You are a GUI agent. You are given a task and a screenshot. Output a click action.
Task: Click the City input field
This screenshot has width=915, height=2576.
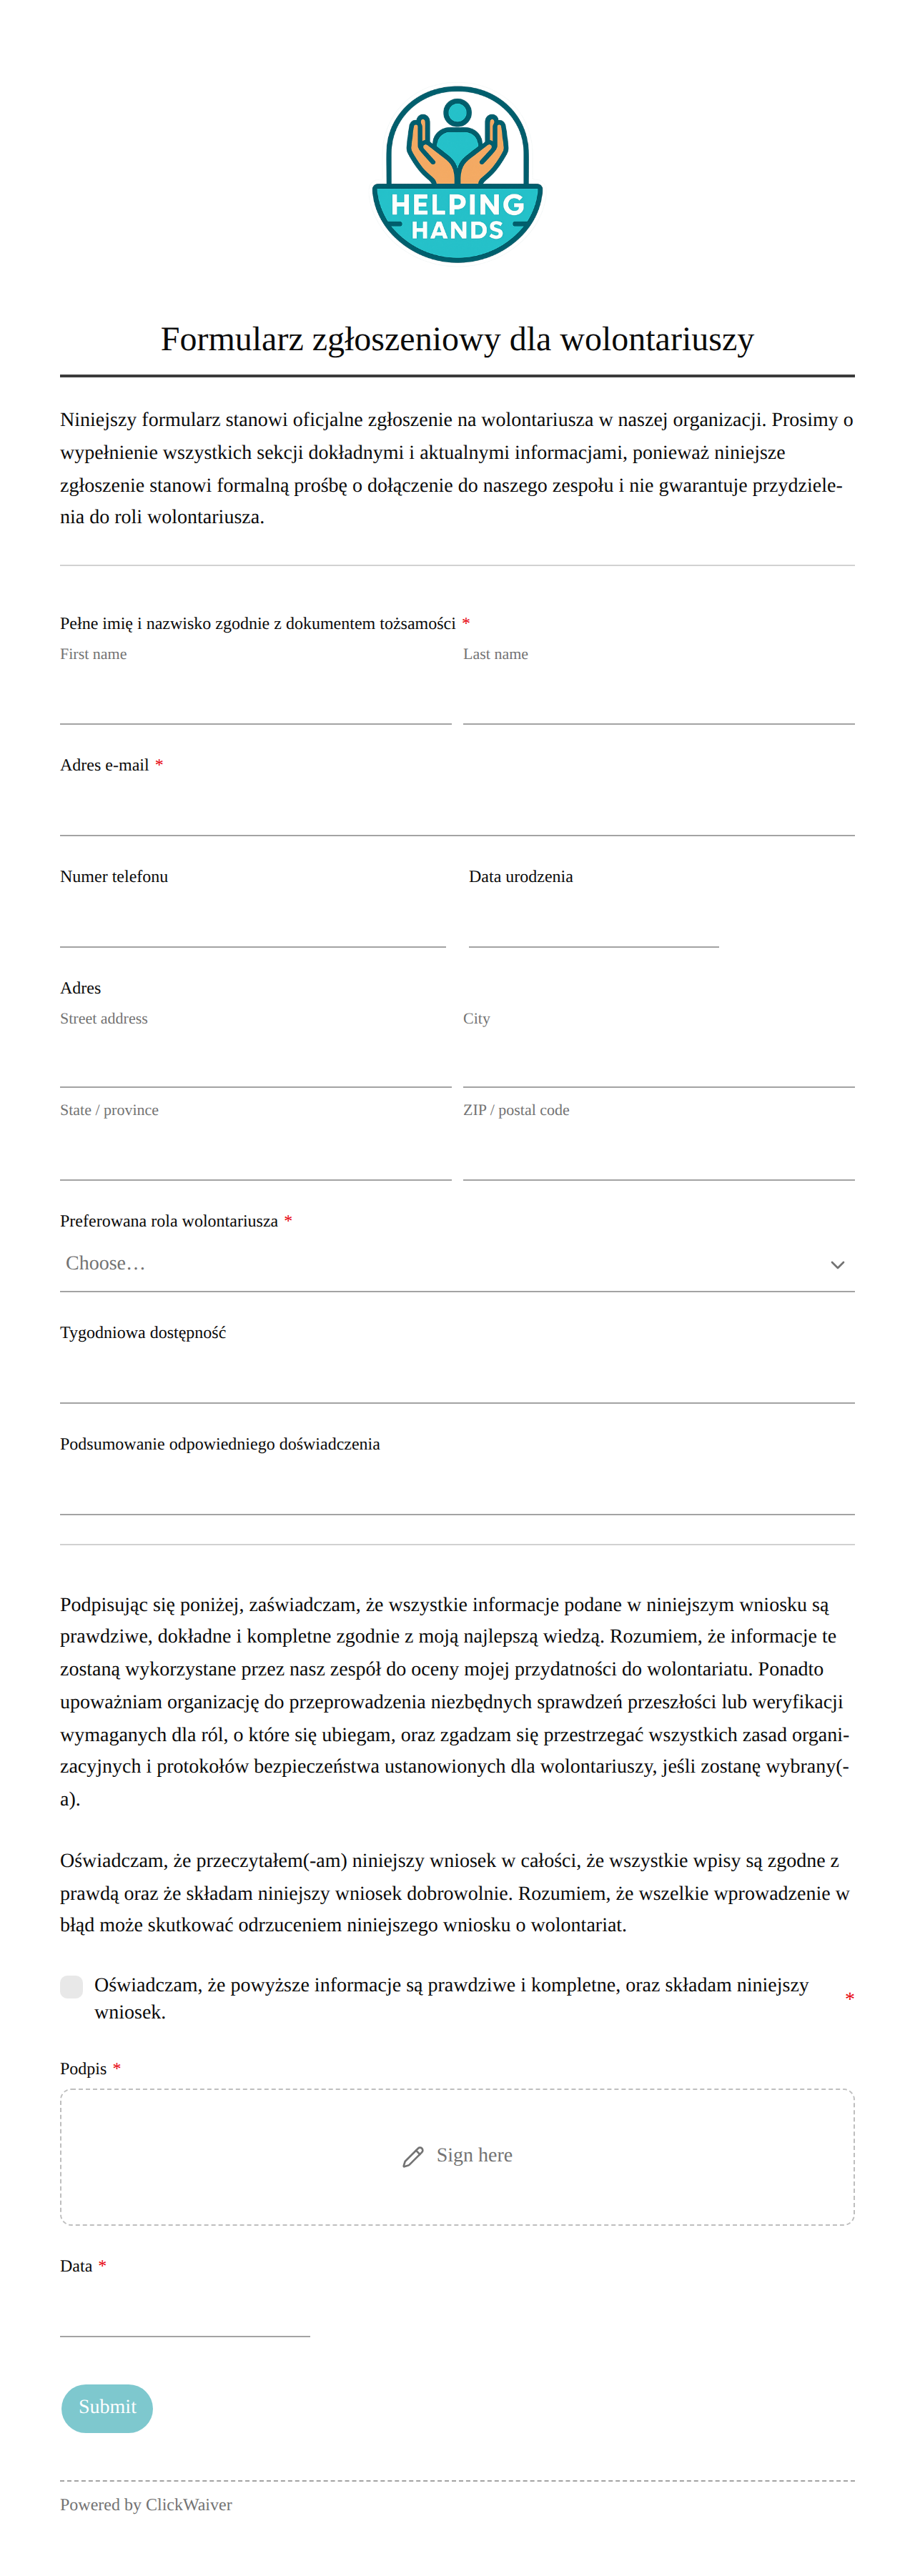tap(659, 1062)
